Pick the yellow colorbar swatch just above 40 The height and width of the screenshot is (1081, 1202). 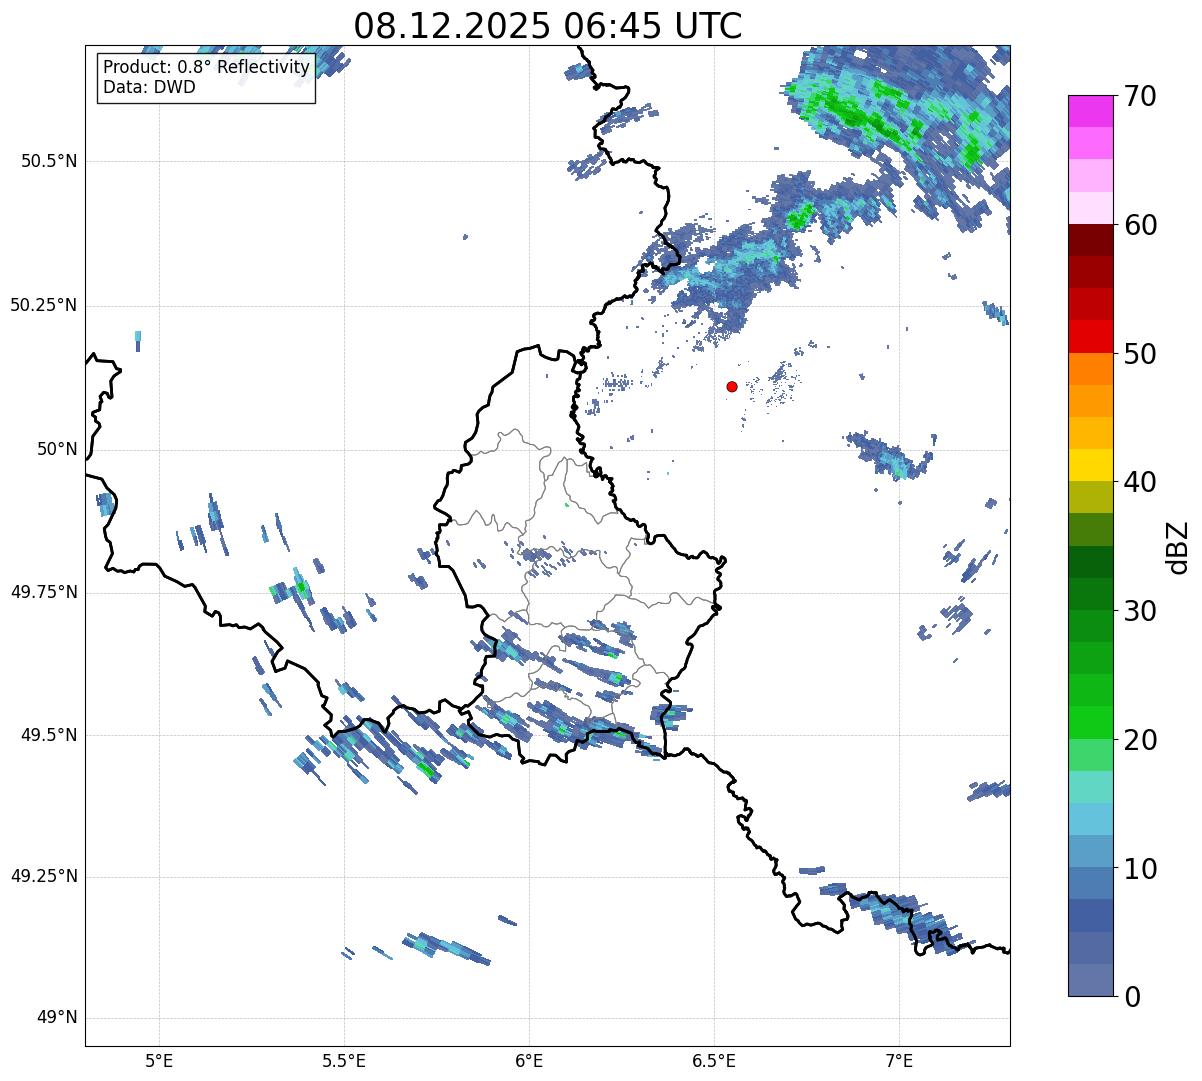pos(1090,465)
